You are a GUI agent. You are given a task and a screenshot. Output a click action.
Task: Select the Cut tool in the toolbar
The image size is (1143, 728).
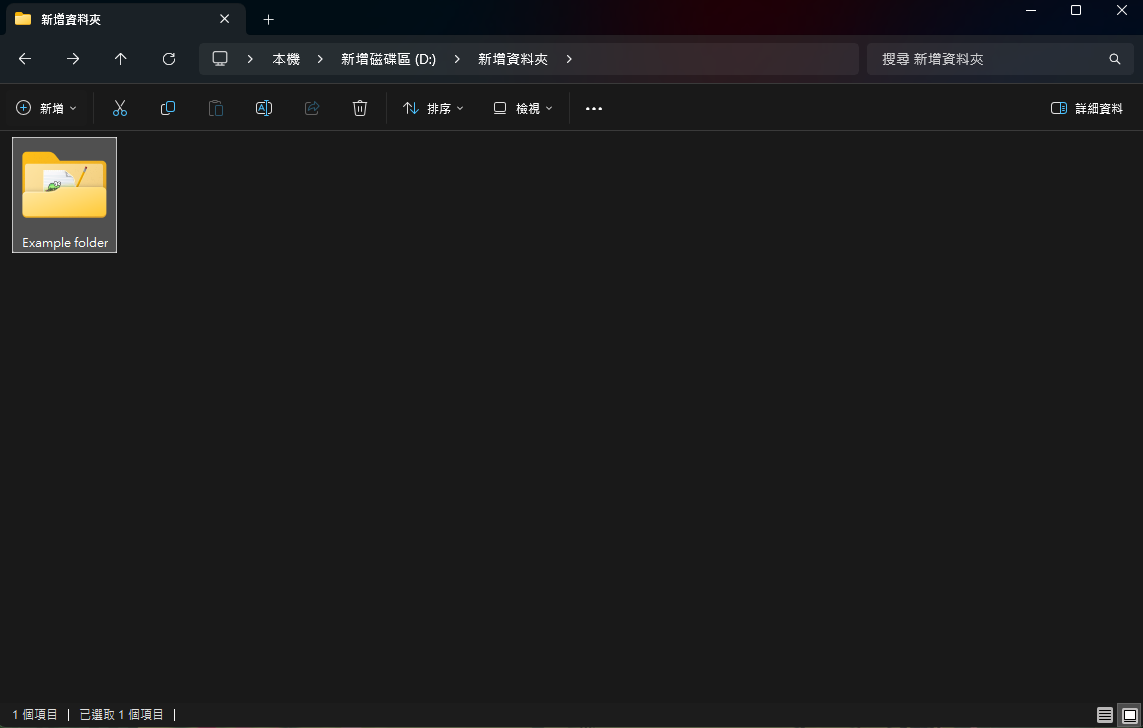click(119, 107)
